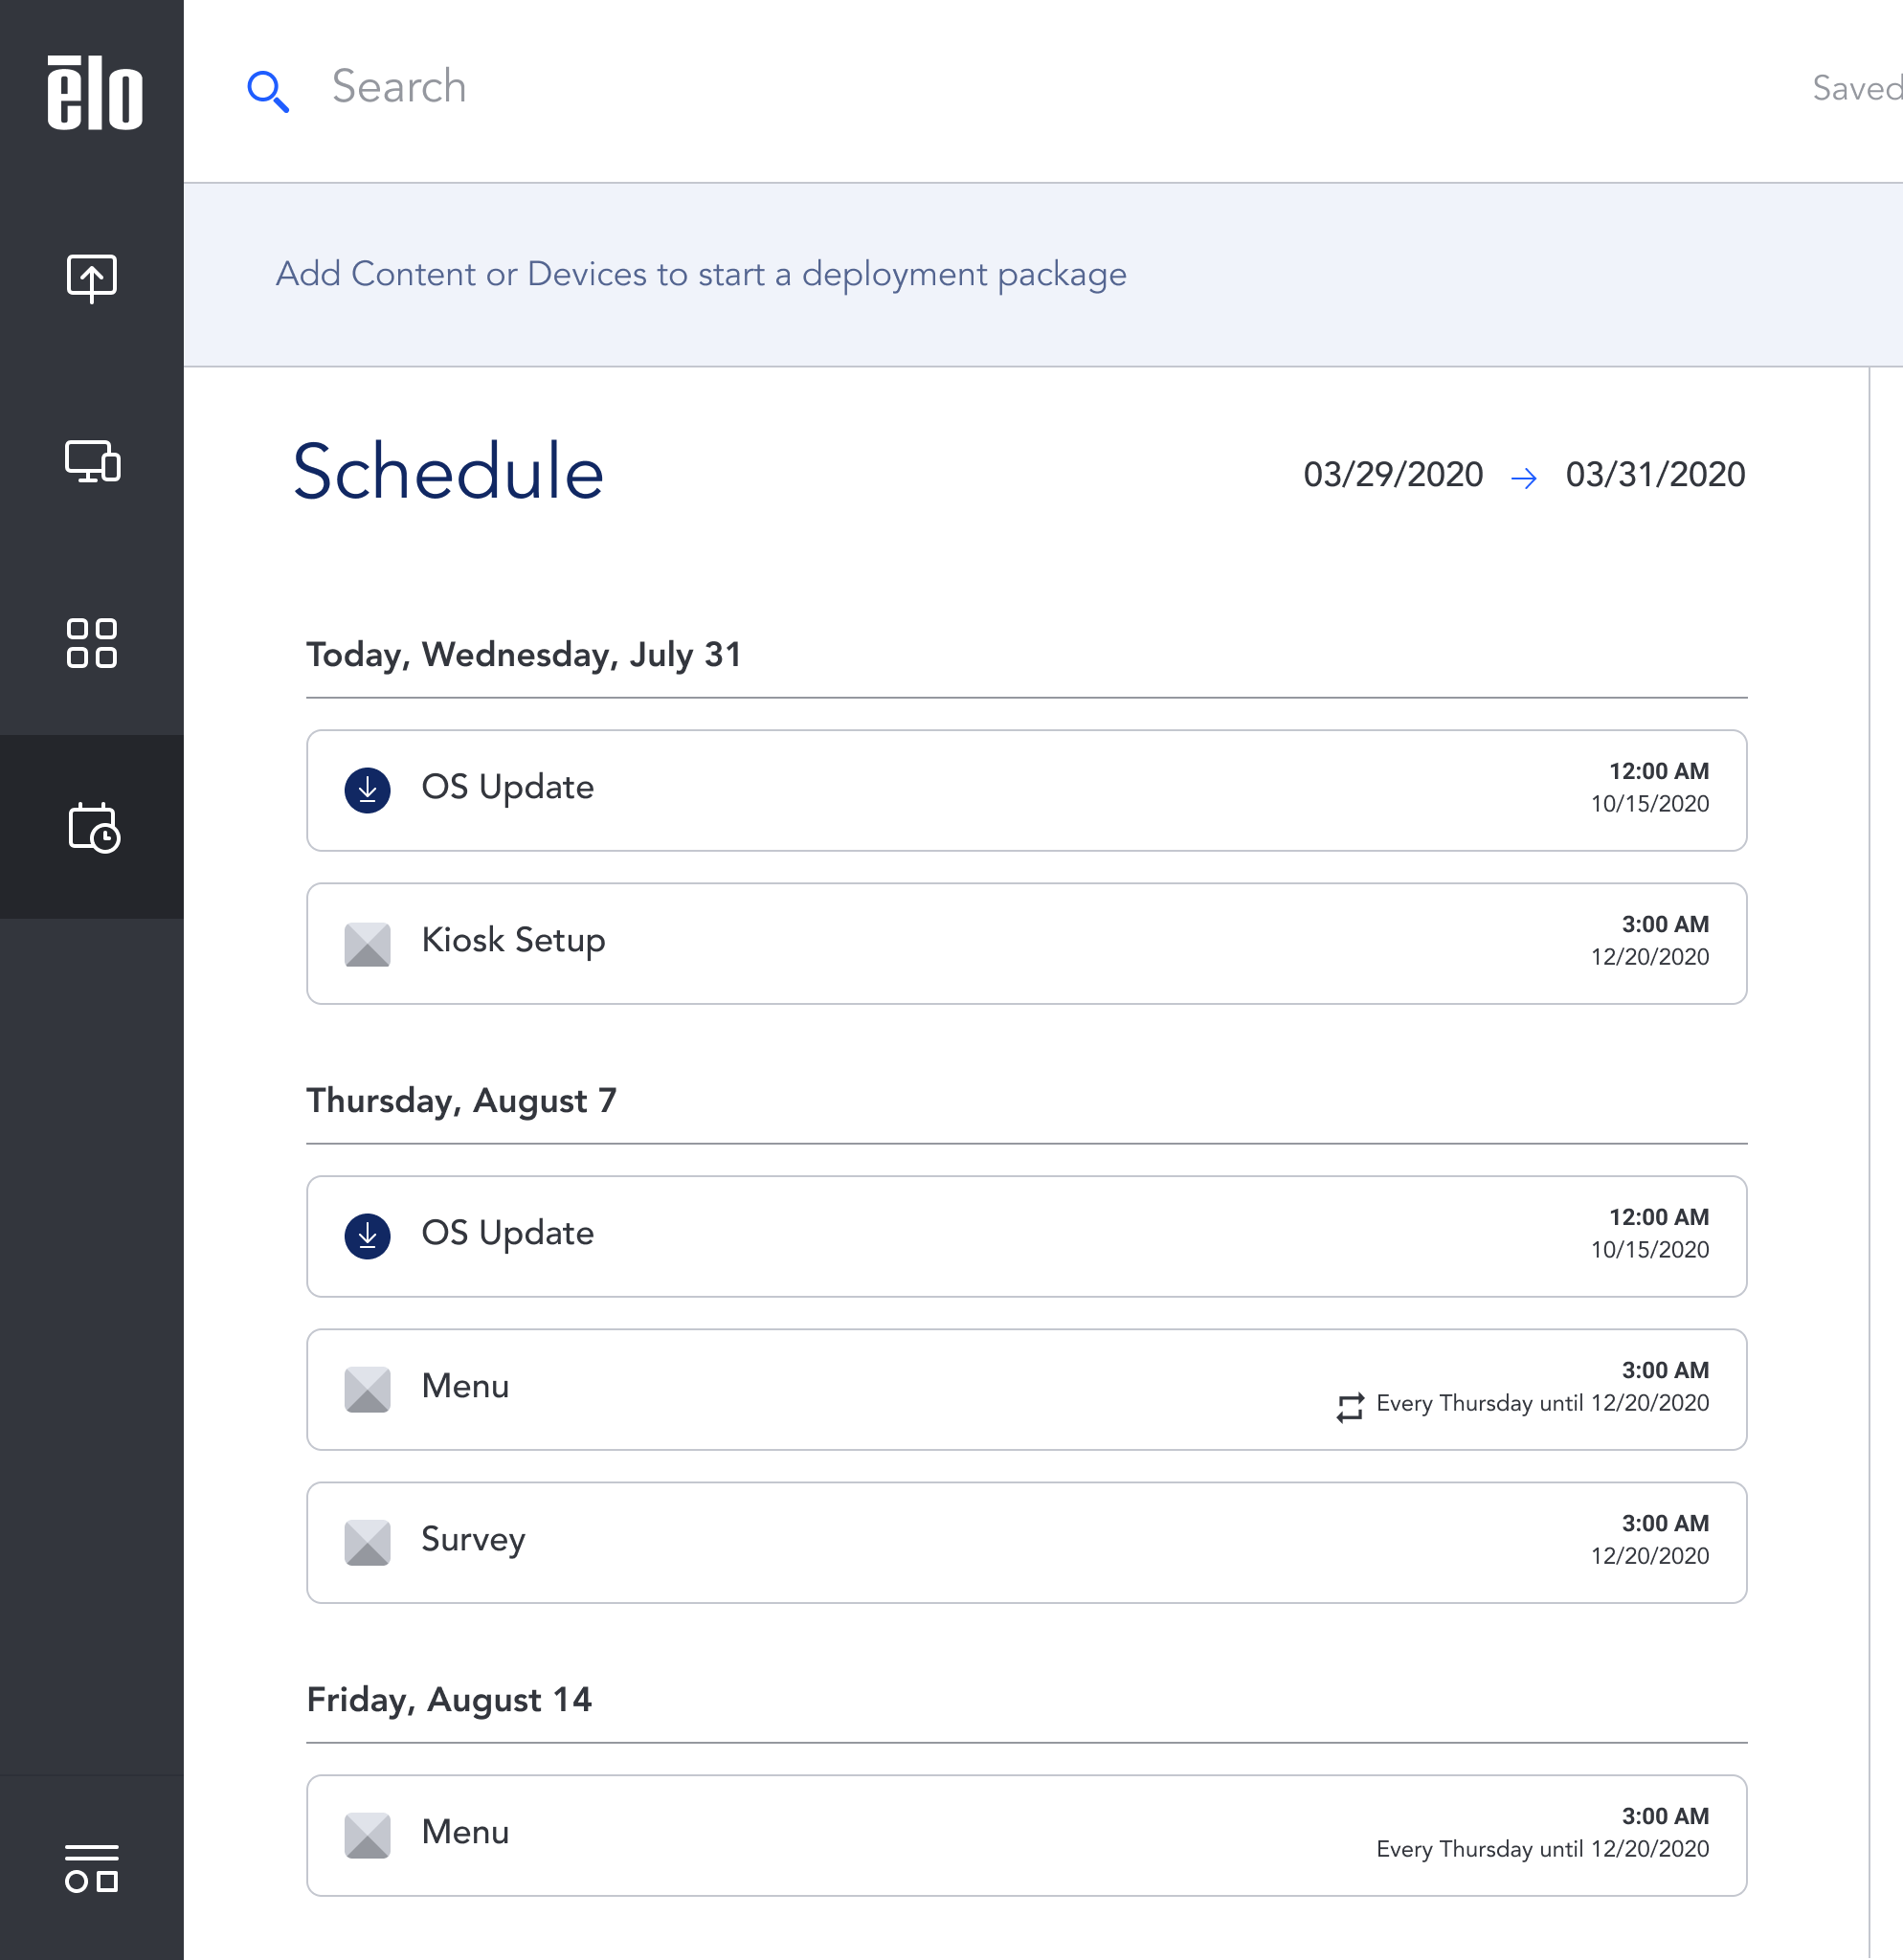Select the end date 03/31/2020
Screen dimensions: 1903x1960
pyautogui.click(x=1655, y=474)
